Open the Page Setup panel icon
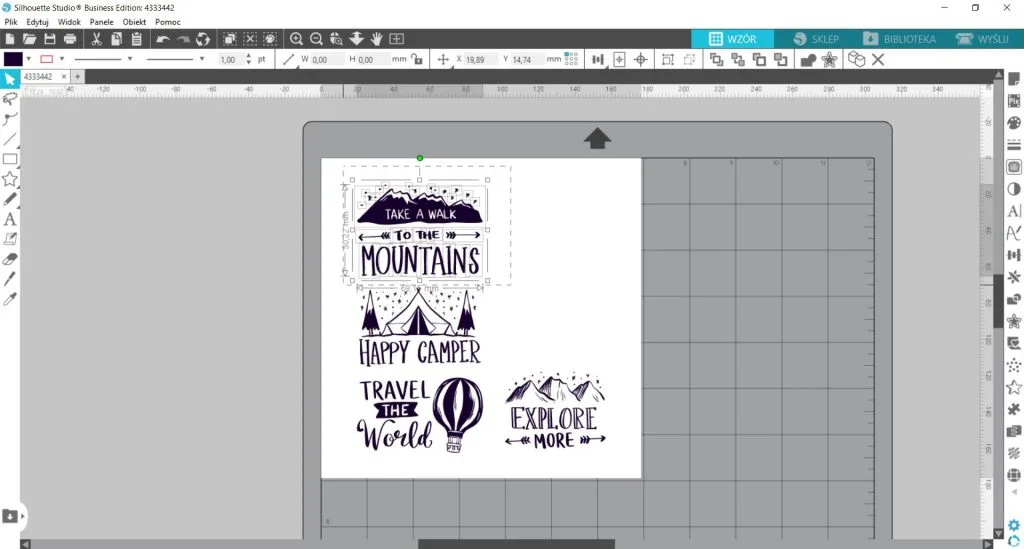This screenshot has height=549, width=1024. pyautogui.click(x=1014, y=79)
